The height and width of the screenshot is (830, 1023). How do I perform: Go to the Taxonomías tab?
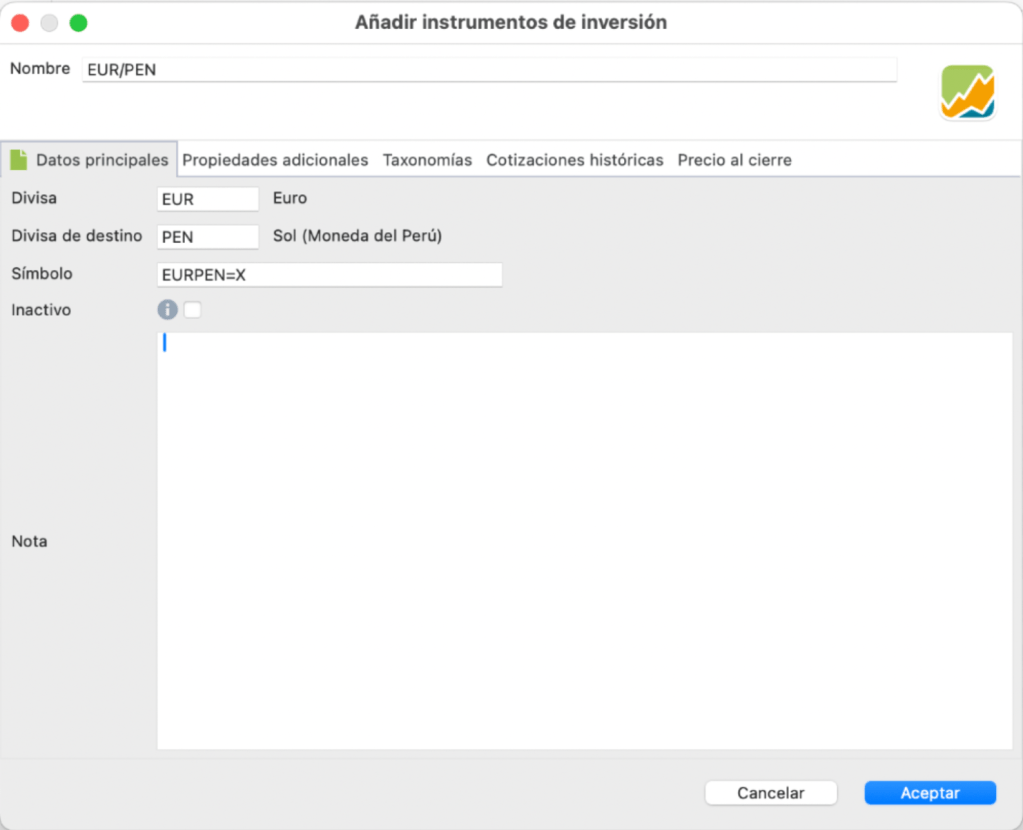pos(427,160)
